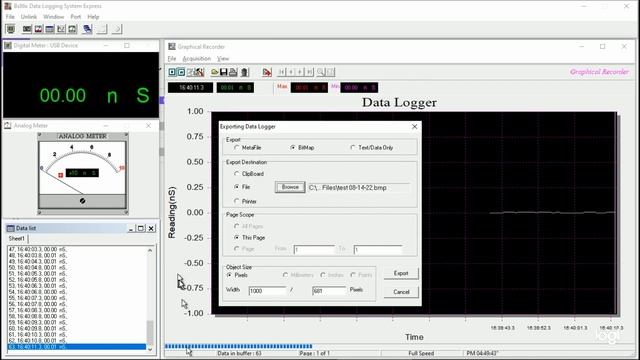Click the Cancel button
640x360 pixels.
click(401, 292)
